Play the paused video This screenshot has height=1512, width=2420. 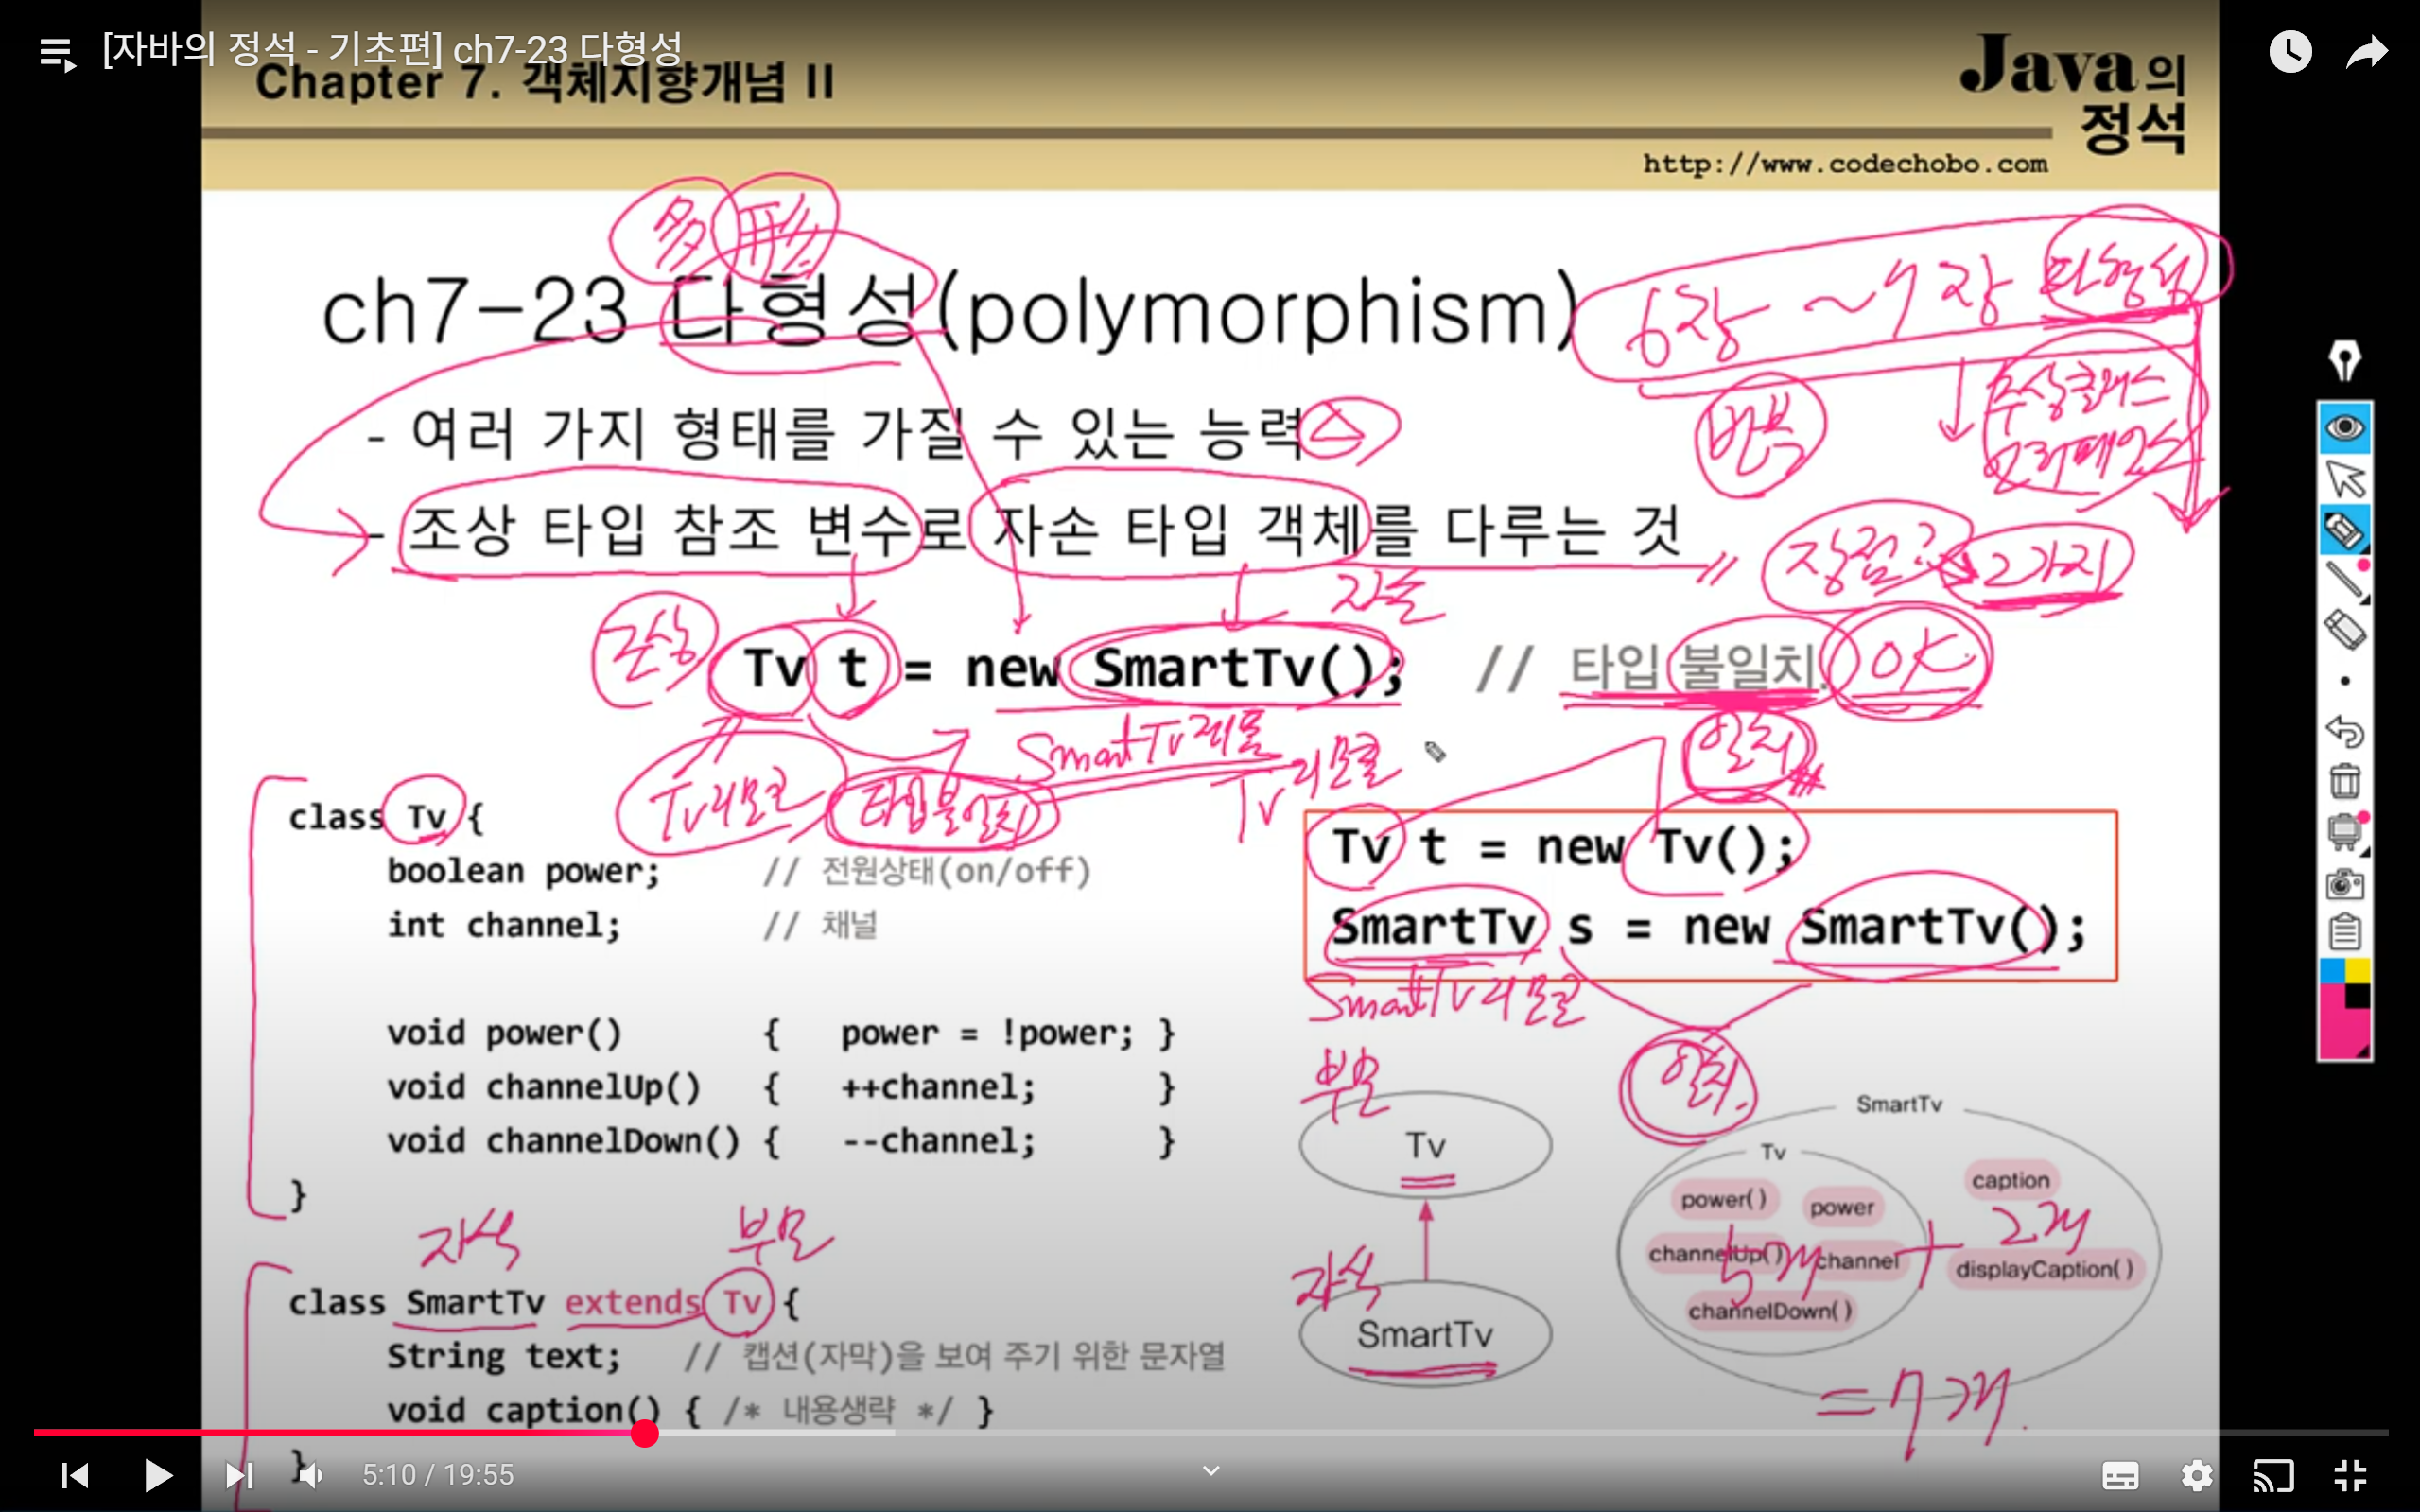[x=157, y=1474]
